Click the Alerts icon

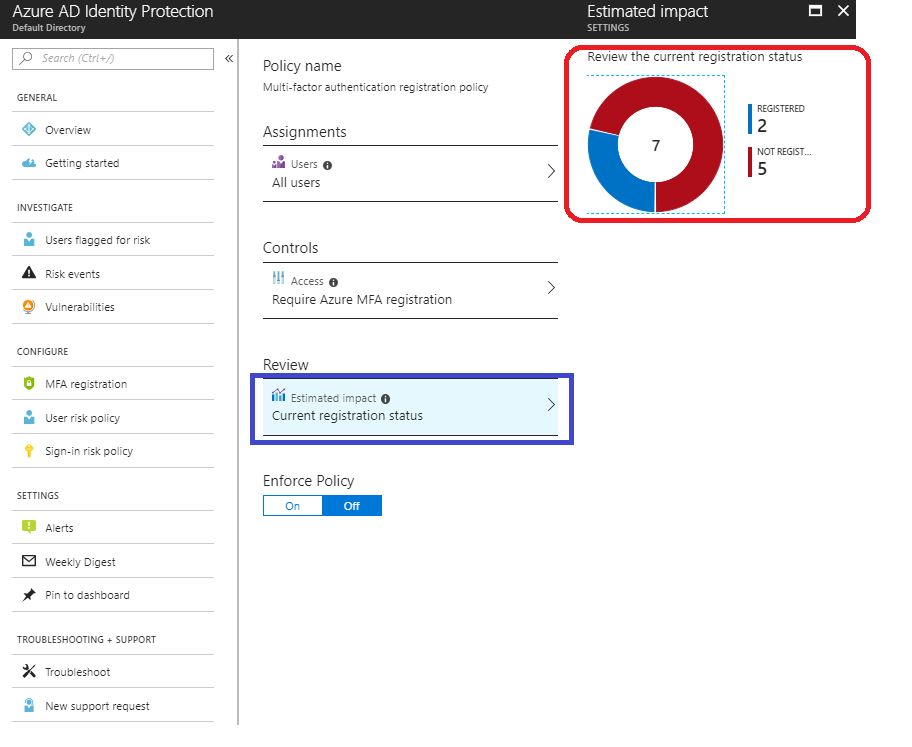pos(30,527)
